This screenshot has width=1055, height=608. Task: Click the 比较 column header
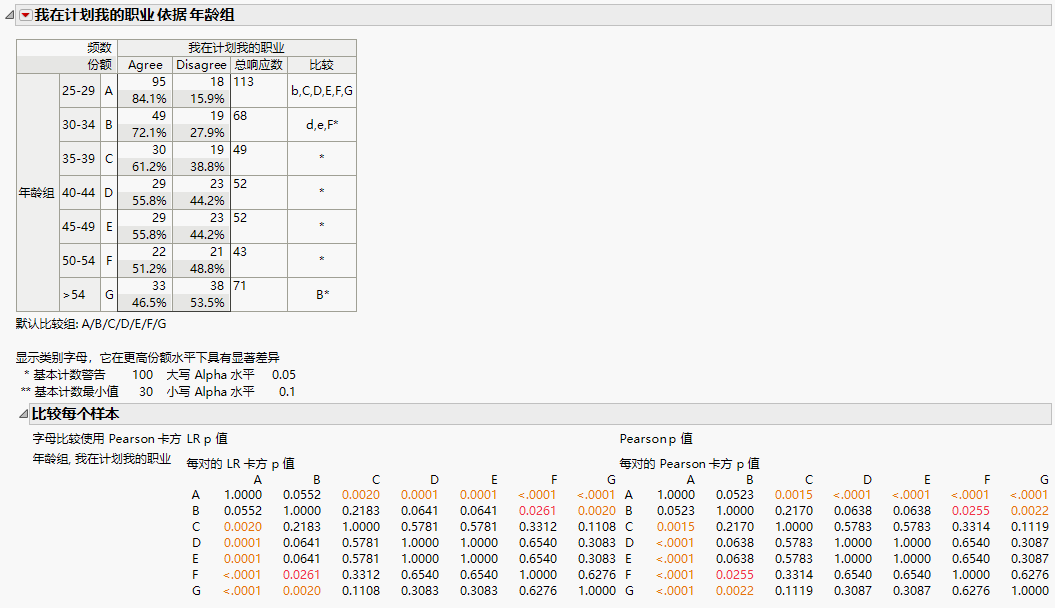tap(321, 64)
